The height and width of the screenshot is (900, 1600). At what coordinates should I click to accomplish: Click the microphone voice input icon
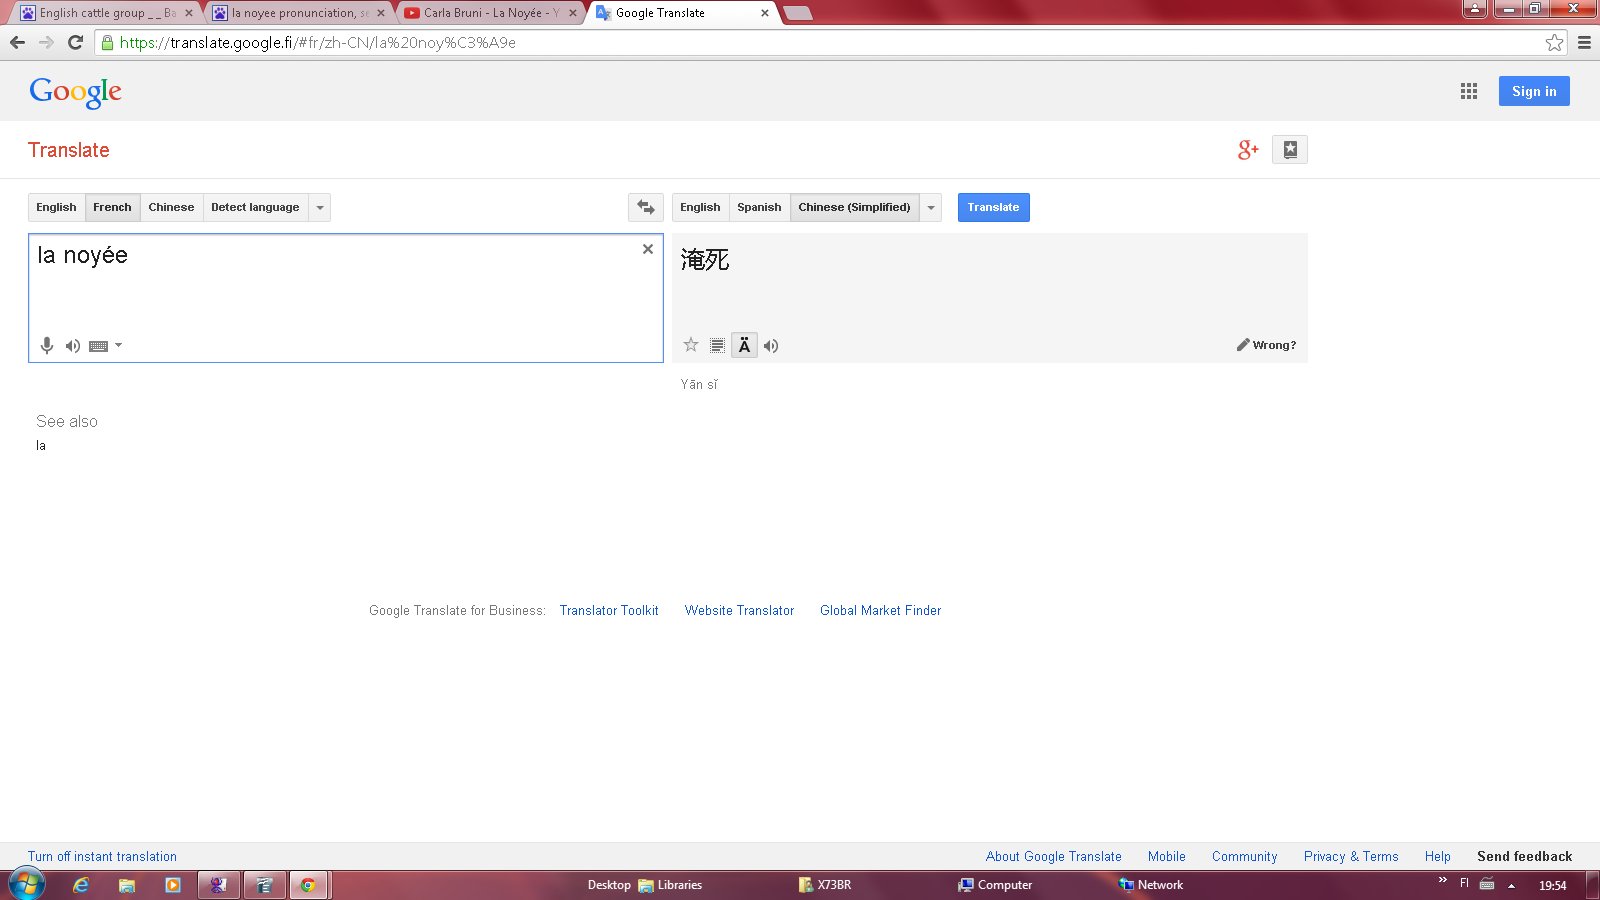click(x=47, y=345)
